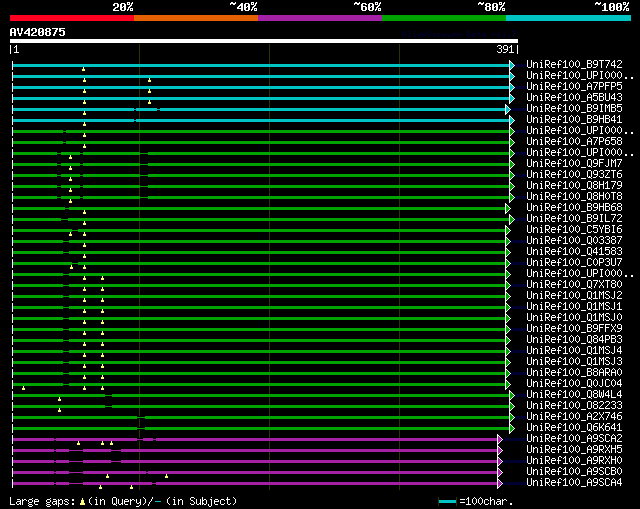Screen dimensions: 640x509
Task: Click the arrowhead ending the Q6K641 alignment
Action: coord(512,429)
